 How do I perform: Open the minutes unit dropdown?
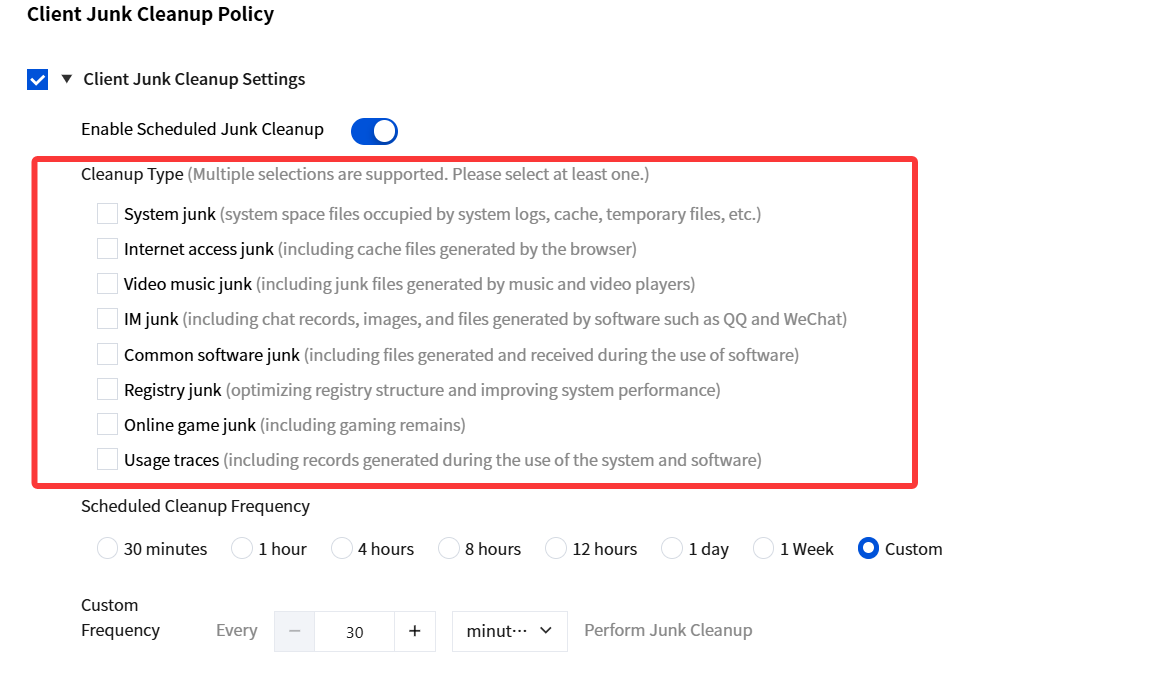510,631
